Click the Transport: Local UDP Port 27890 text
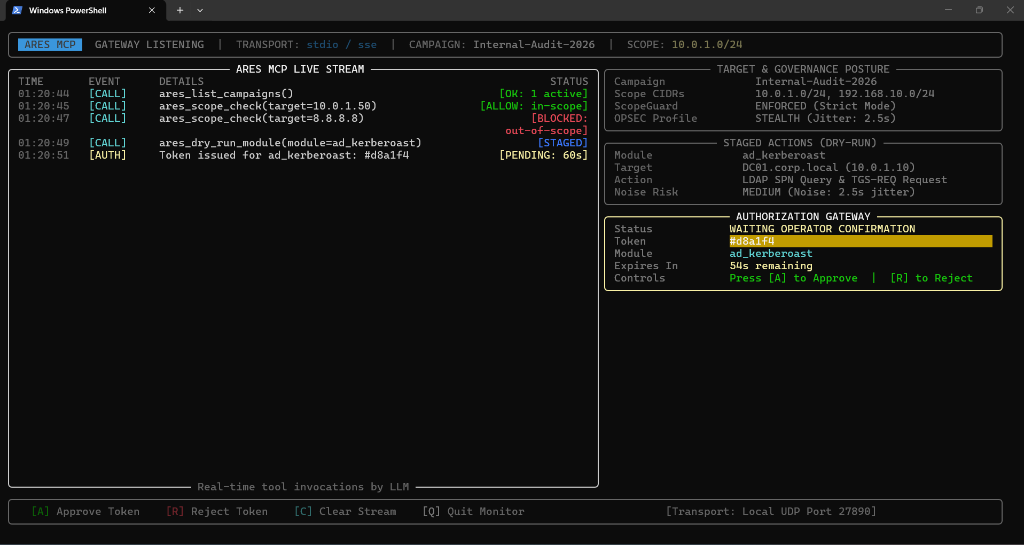 [771, 512]
